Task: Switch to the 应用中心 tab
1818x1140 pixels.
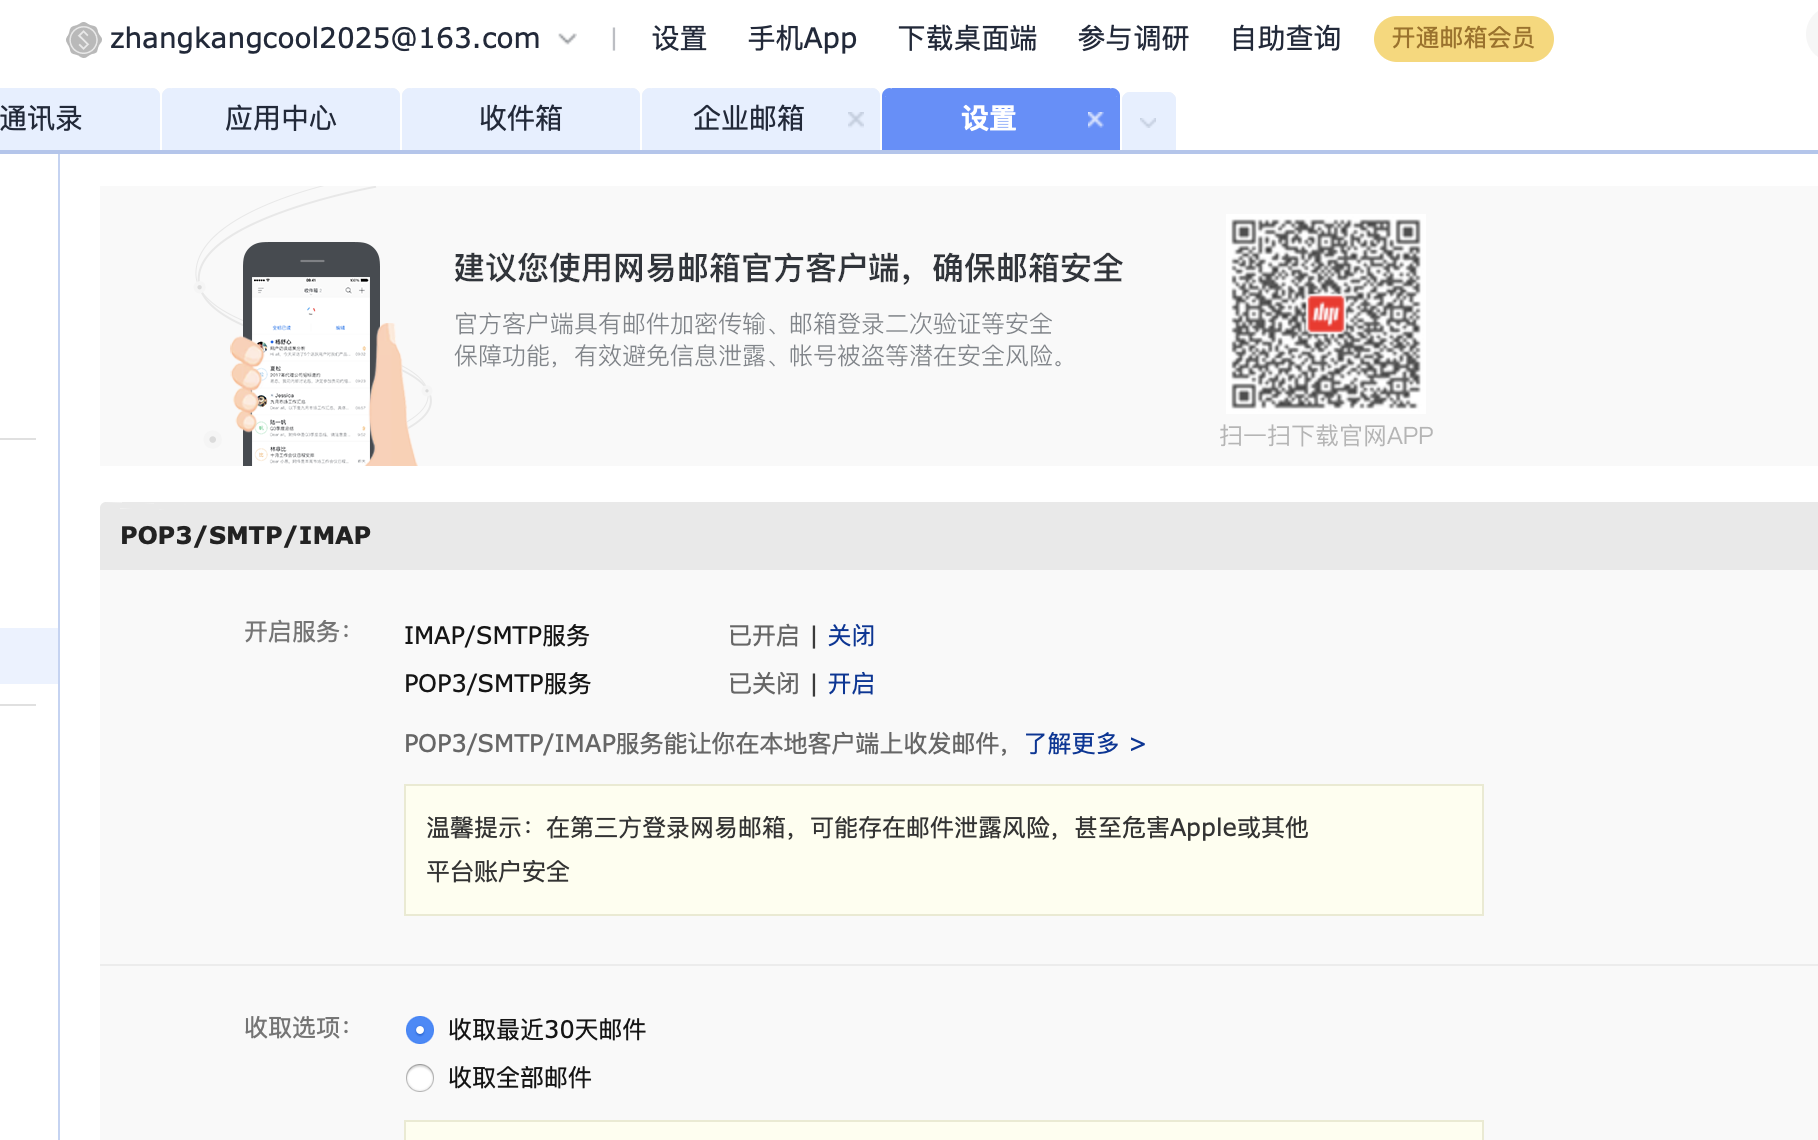Action: tap(280, 119)
